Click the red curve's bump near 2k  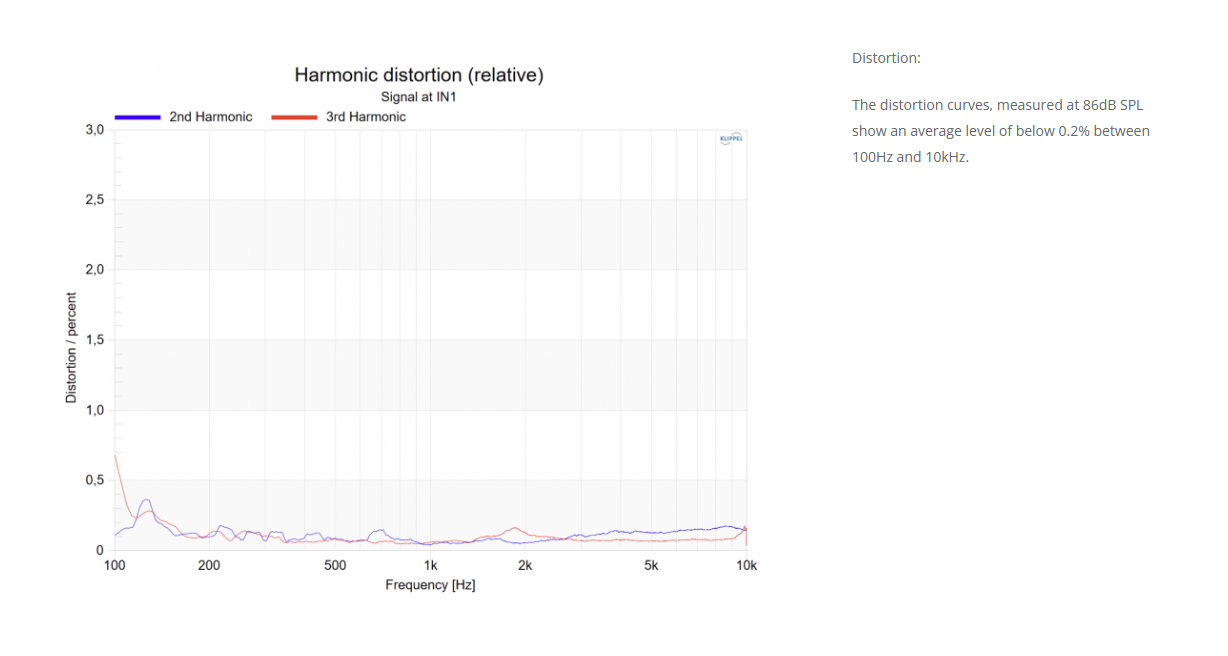point(515,529)
